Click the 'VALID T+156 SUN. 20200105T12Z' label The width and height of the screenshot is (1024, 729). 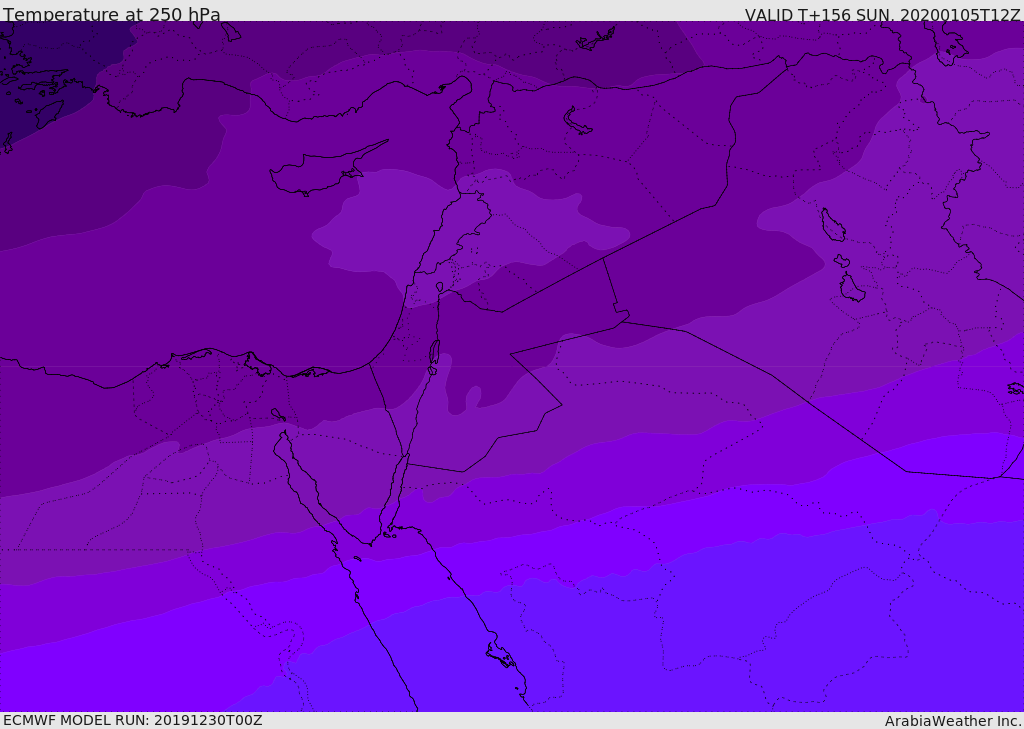(x=882, y=15)
